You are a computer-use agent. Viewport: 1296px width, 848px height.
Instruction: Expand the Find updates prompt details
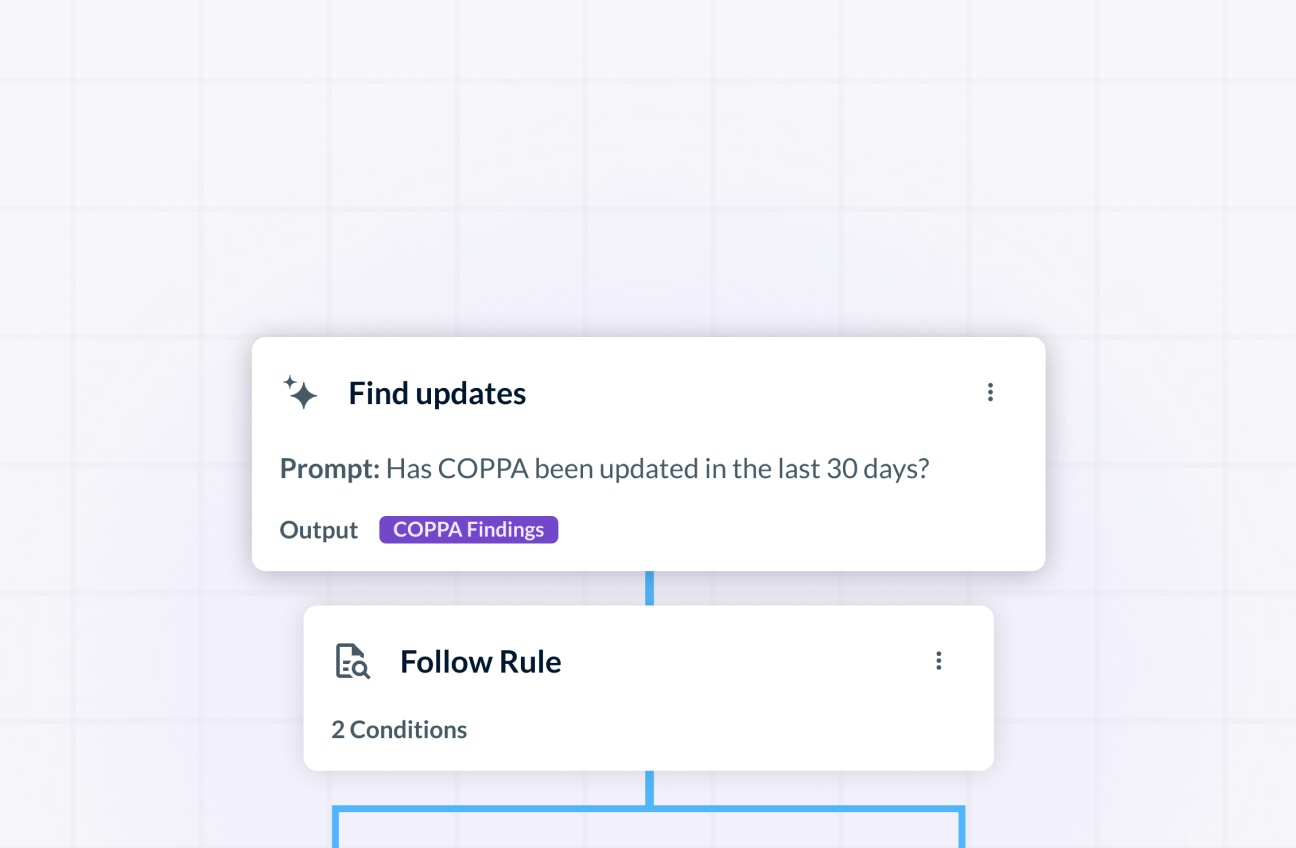coord(648,454)
